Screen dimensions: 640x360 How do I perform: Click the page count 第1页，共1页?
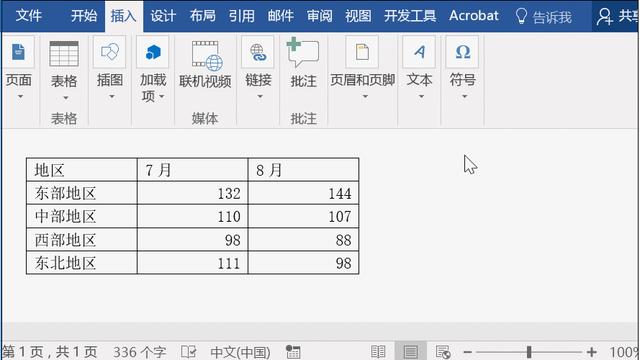pos(50,351)
